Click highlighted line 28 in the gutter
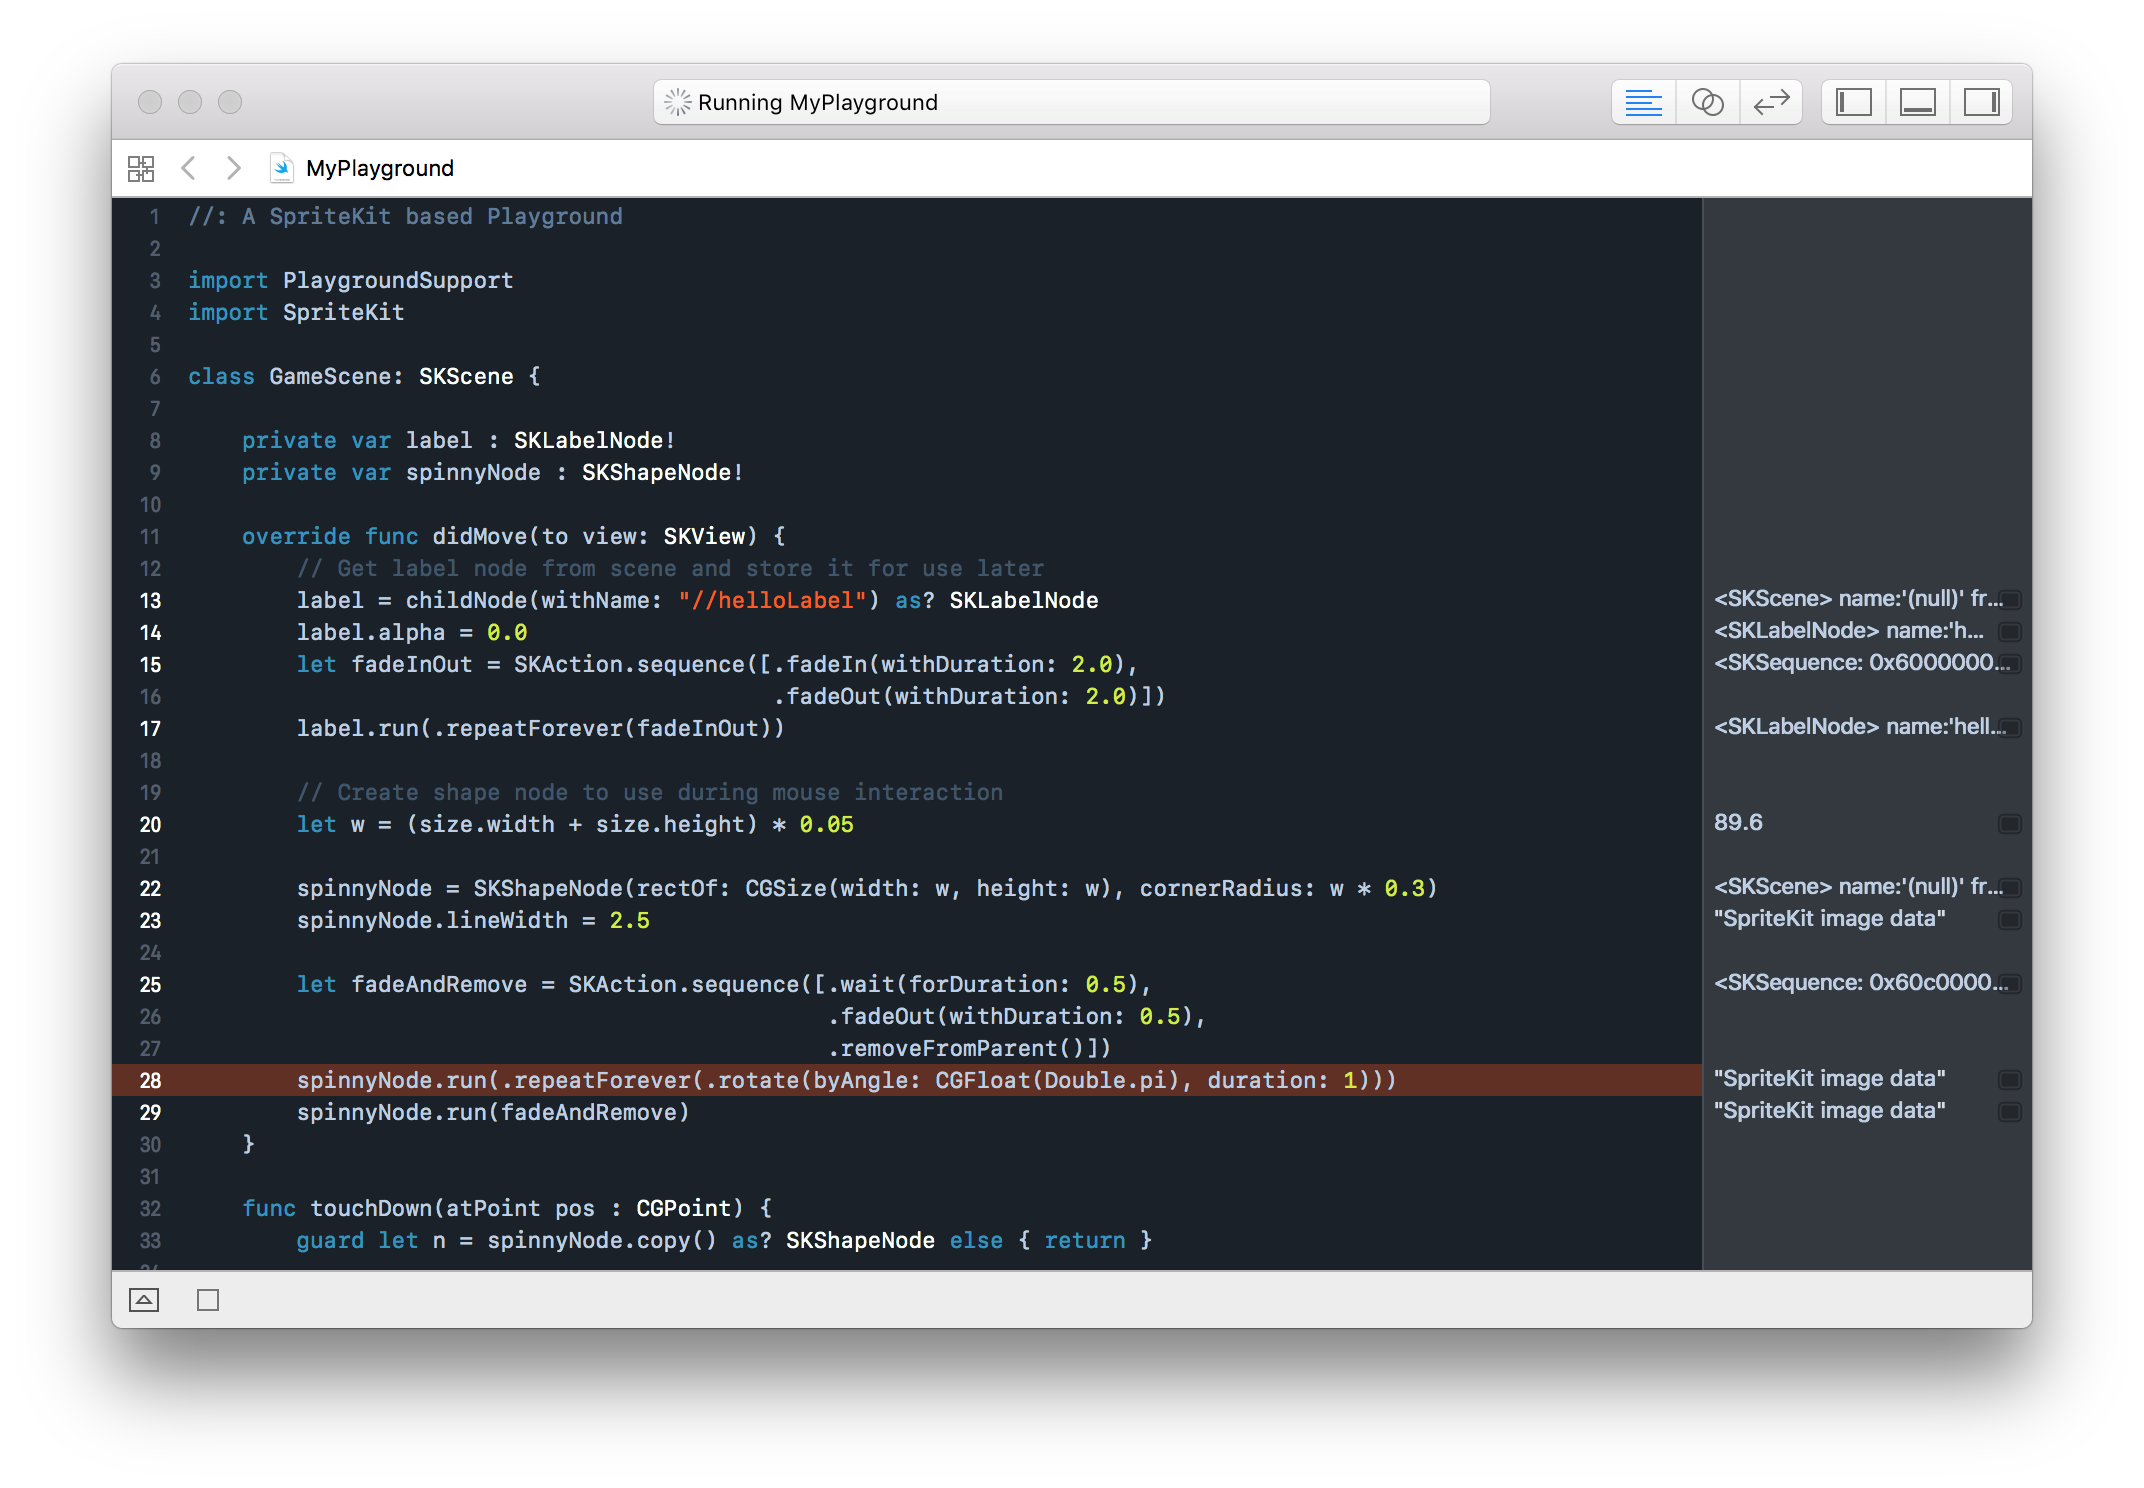Image resolution: width=2144 pixels, height=1488 pixels. pyautogui.click(x=150, y=1080)
